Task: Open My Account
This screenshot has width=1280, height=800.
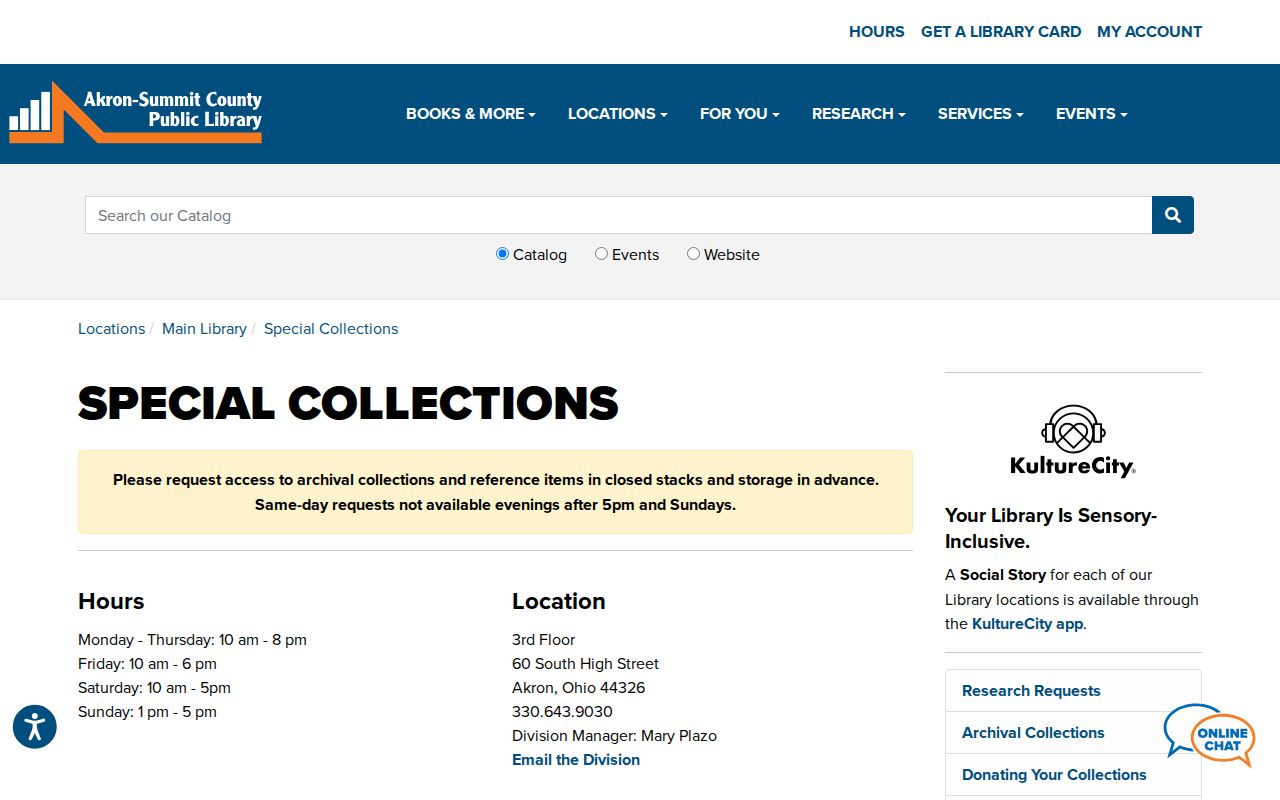Action: click(1150, 32)
